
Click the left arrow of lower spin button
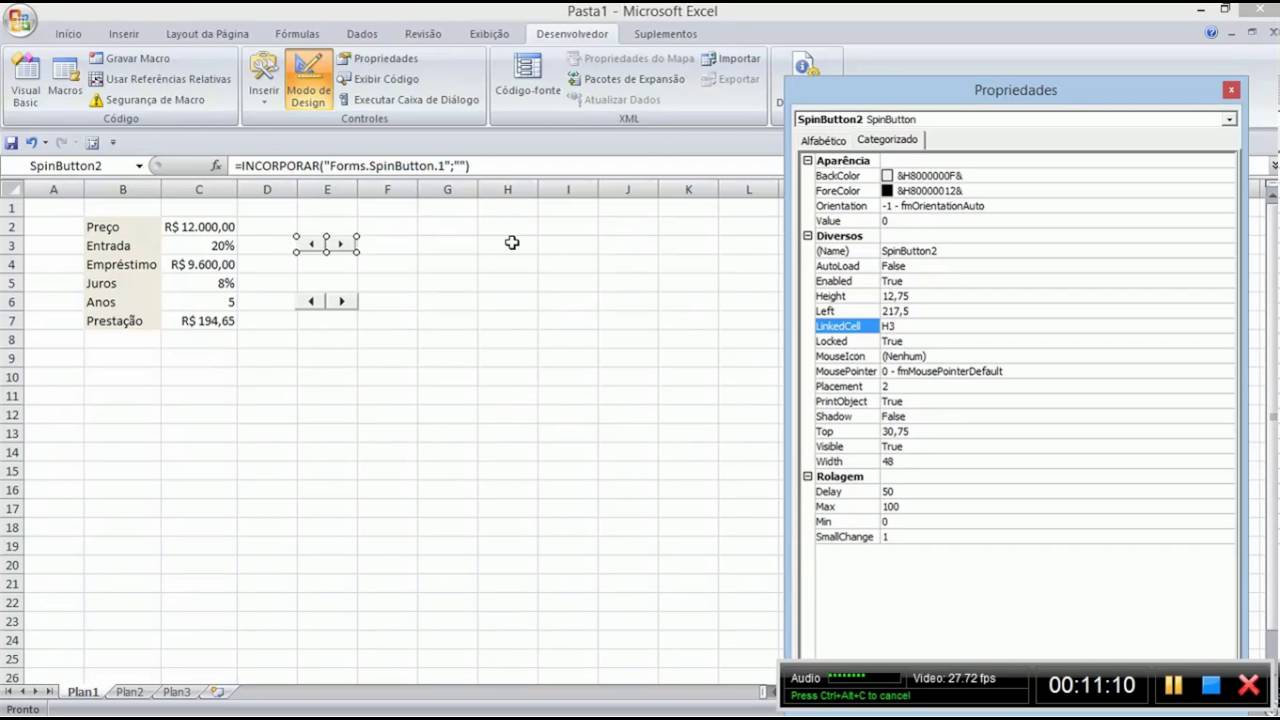311,301
